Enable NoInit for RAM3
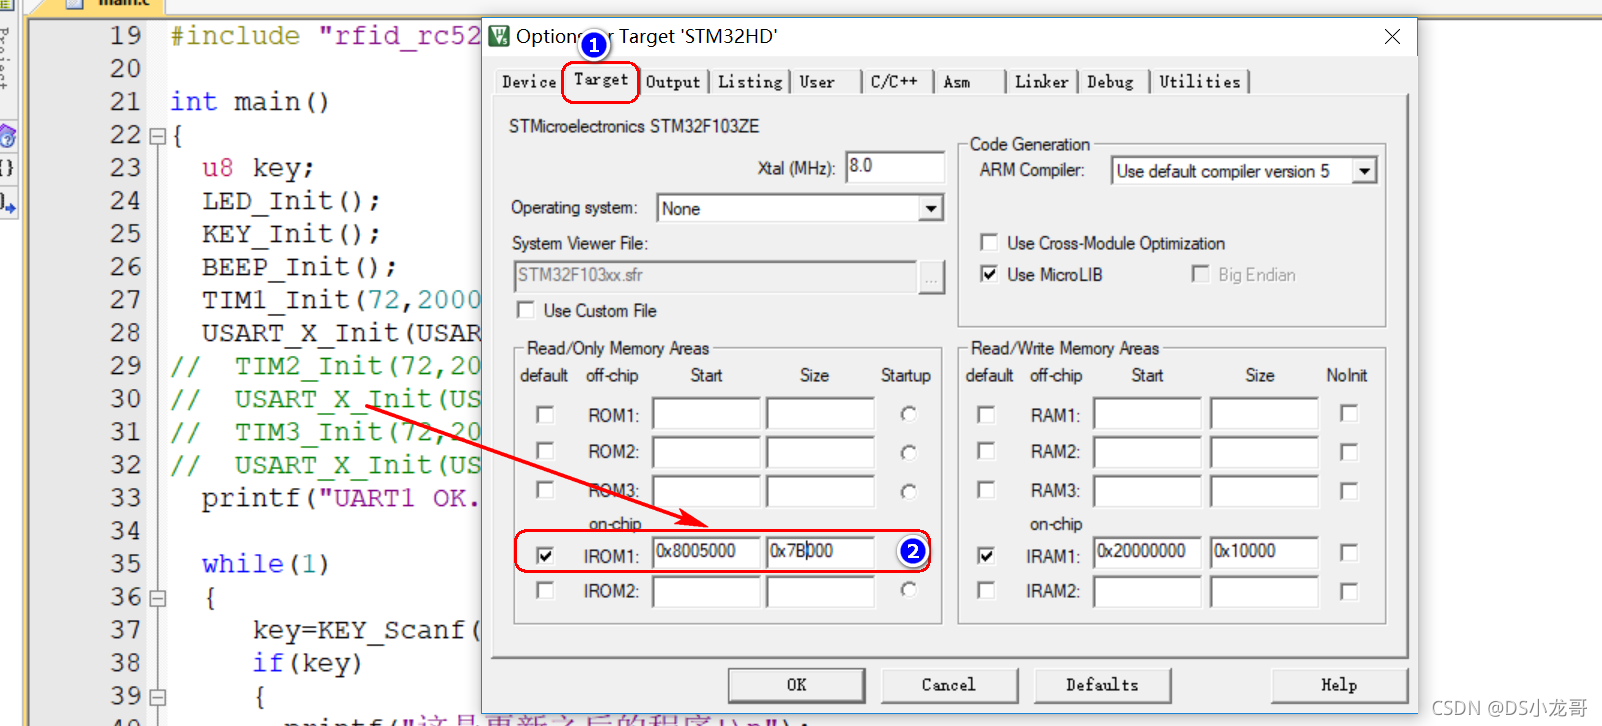 tap(1349, 490)
